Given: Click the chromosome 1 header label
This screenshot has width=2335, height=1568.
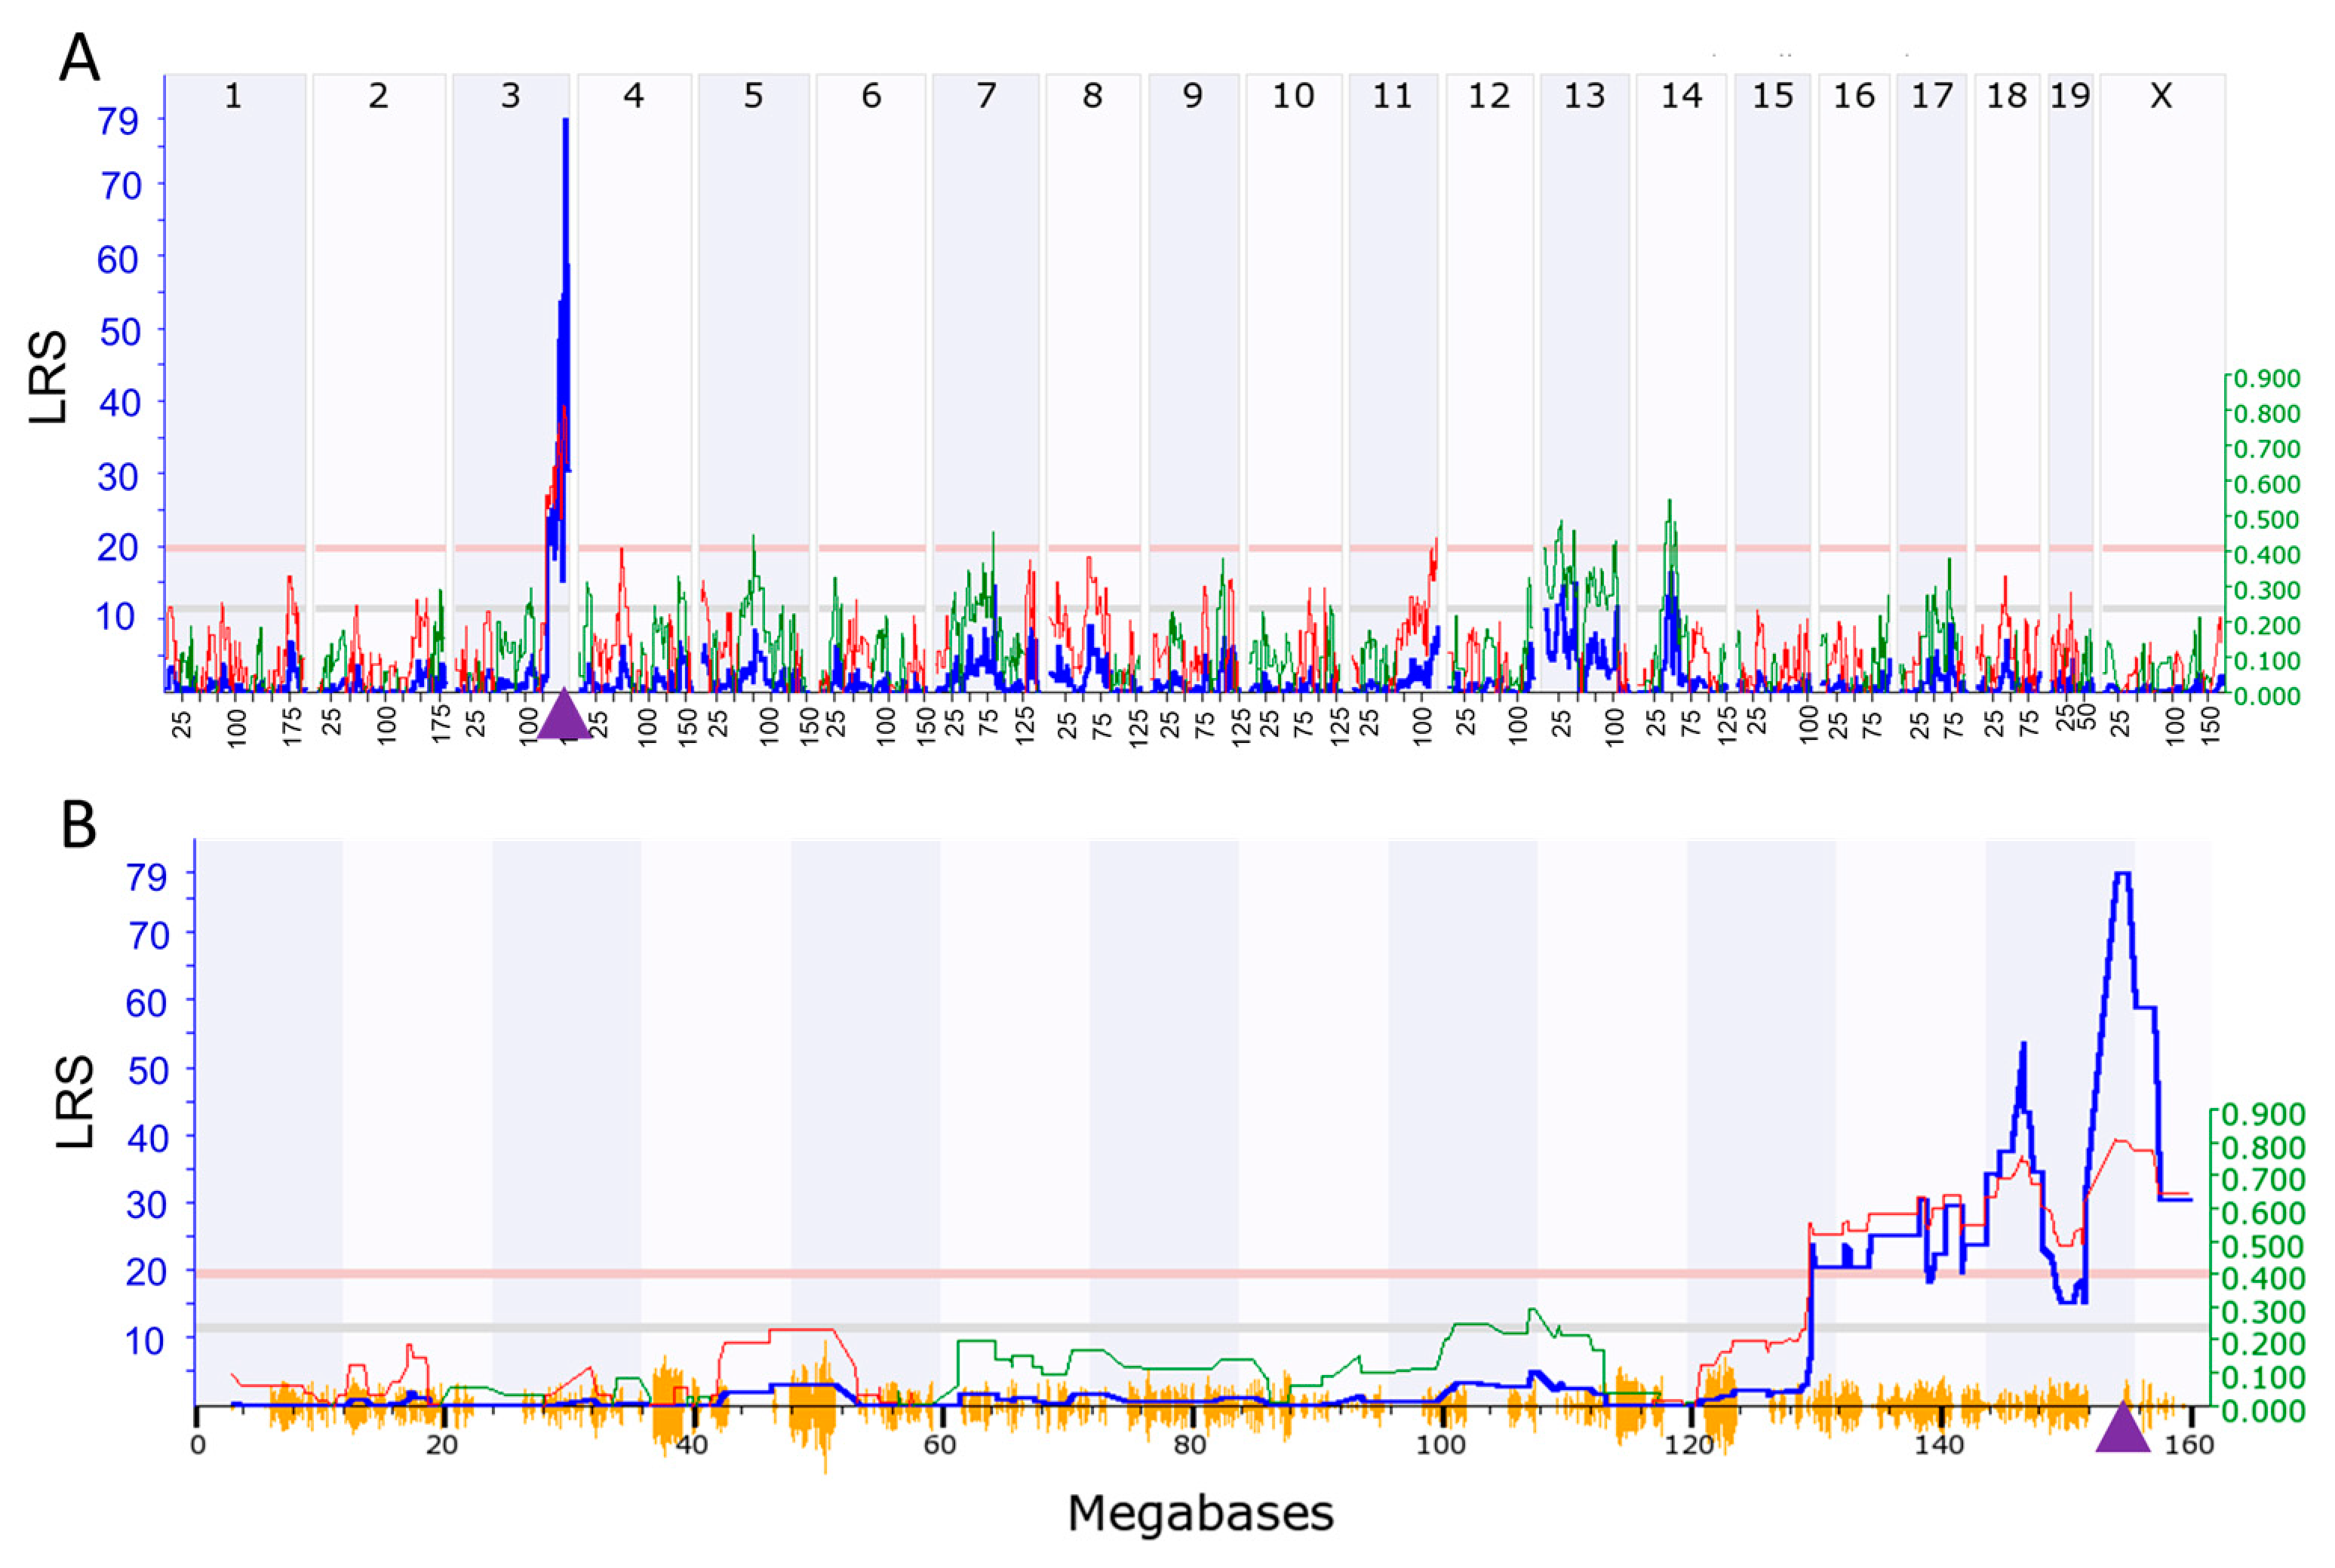Looking at the screenshot, I should pyautogui.click(x=233, y=96).
